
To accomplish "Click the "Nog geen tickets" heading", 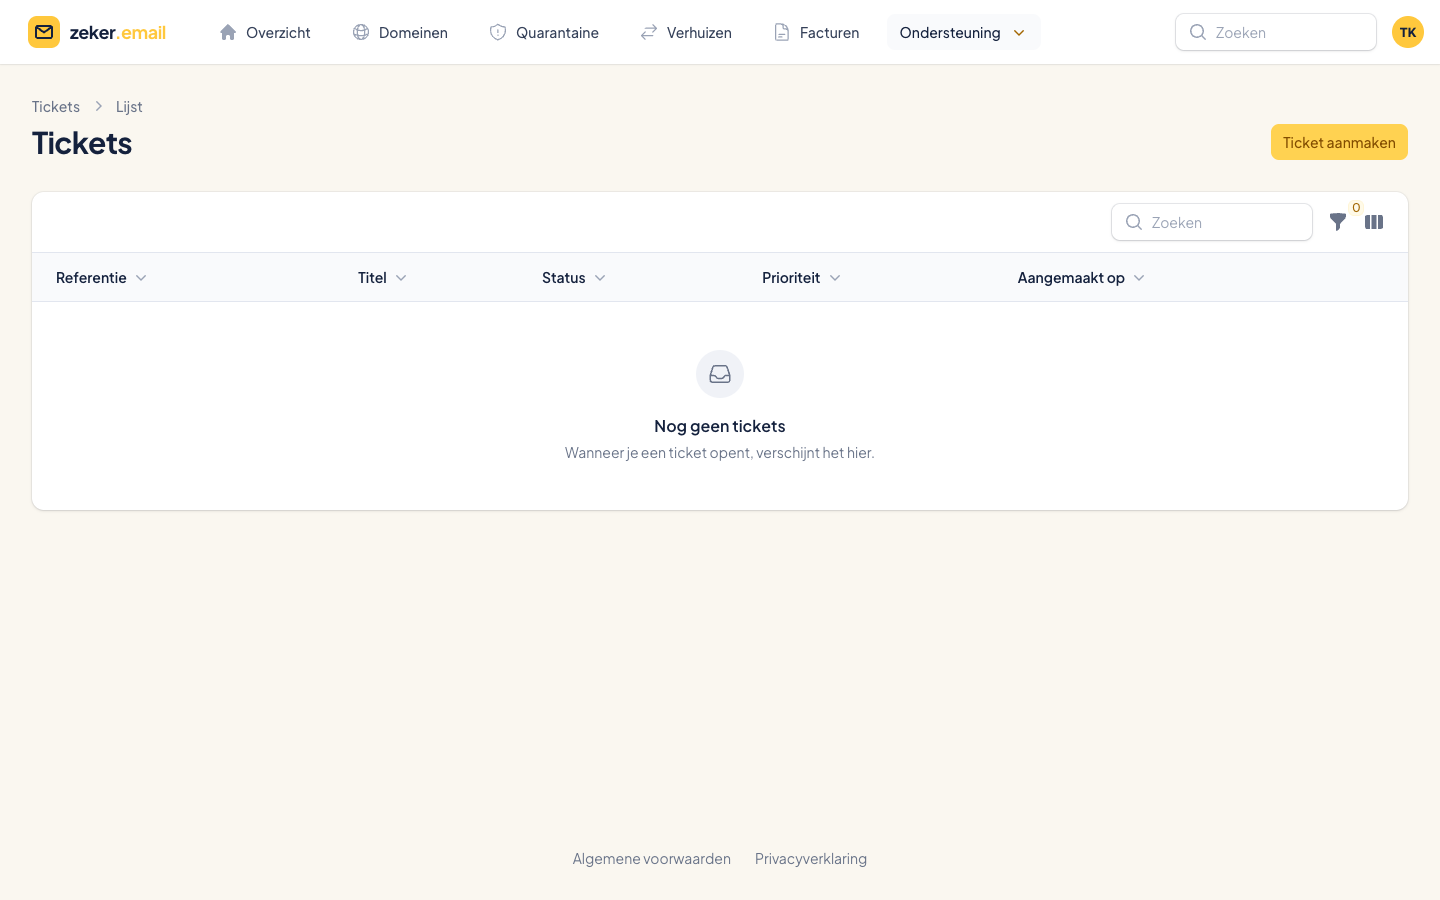I will (720, 426).
